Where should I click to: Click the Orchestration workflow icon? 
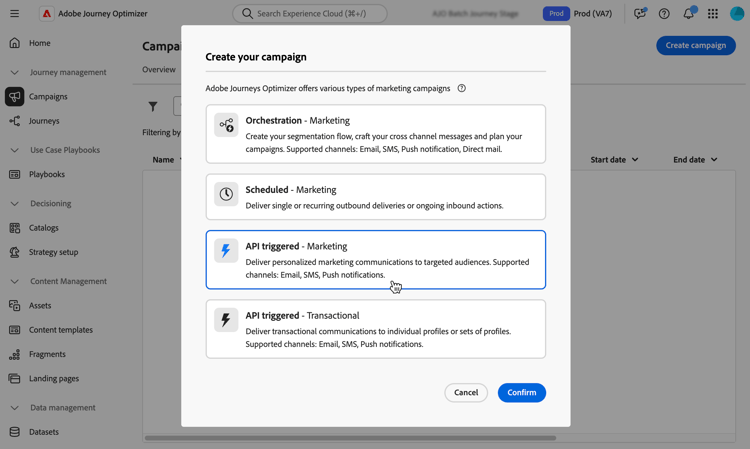point(226,125)
